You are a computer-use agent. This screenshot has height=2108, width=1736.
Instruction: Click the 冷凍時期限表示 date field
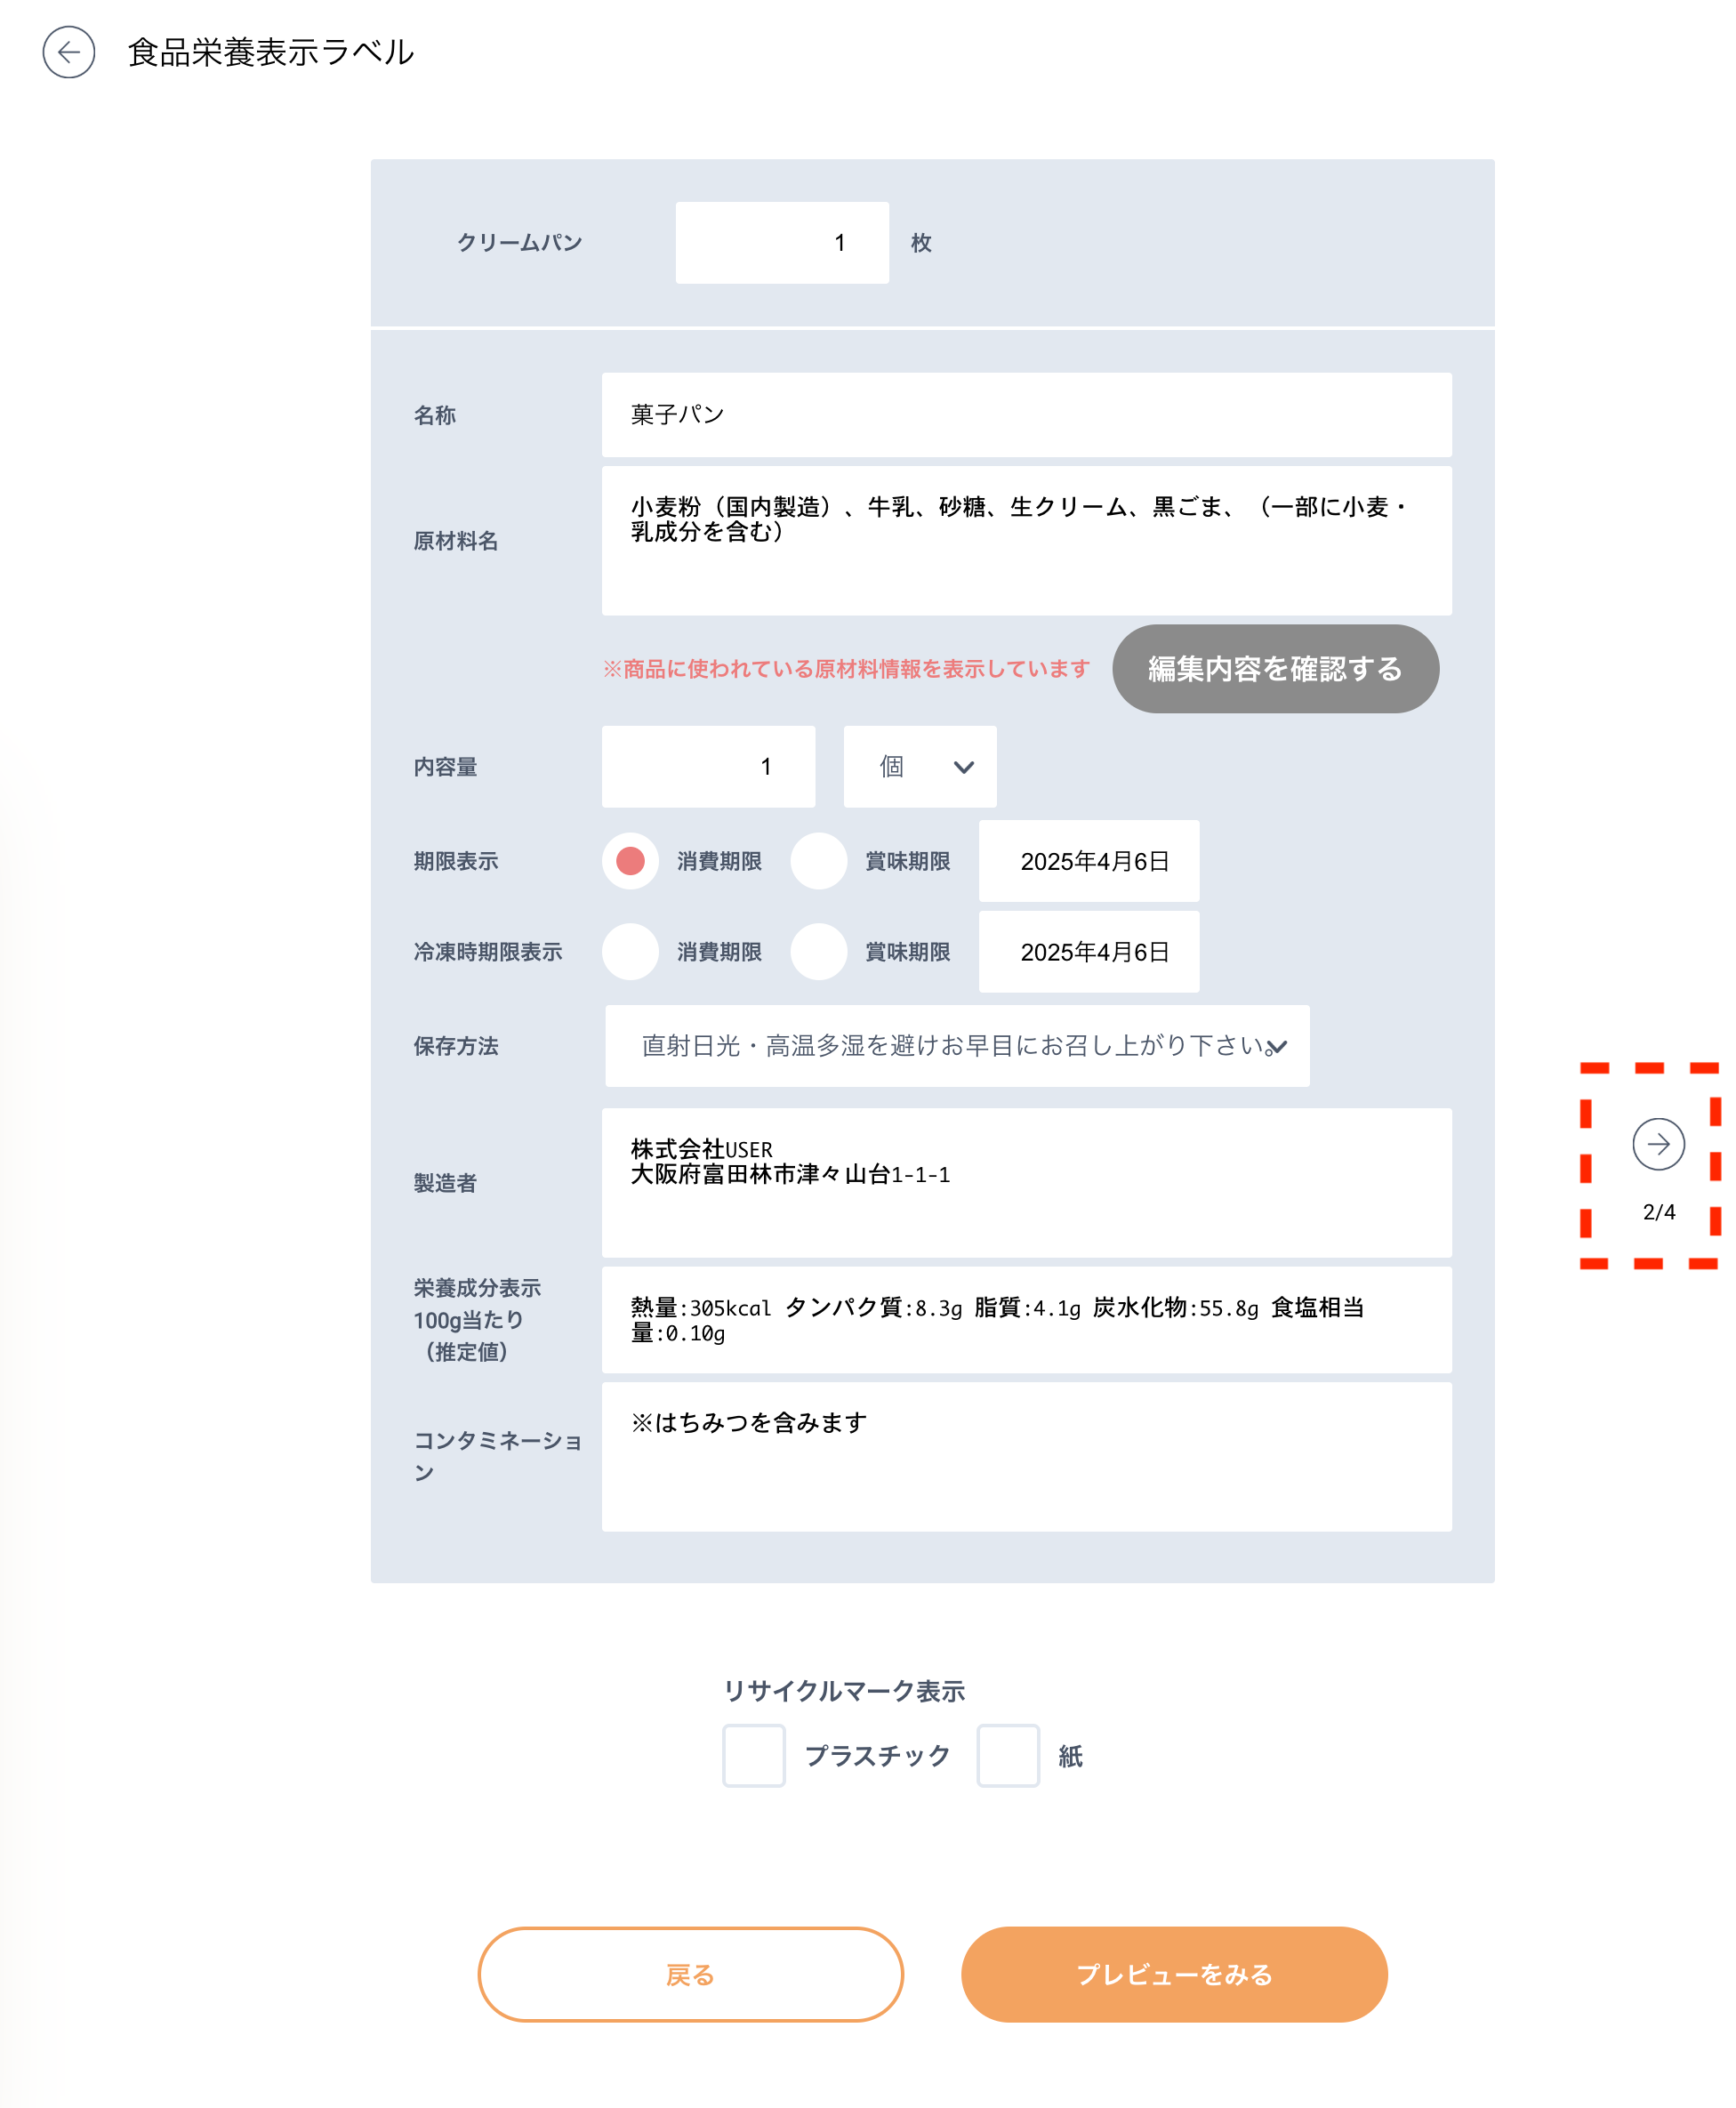click(x=1088, y=951)
